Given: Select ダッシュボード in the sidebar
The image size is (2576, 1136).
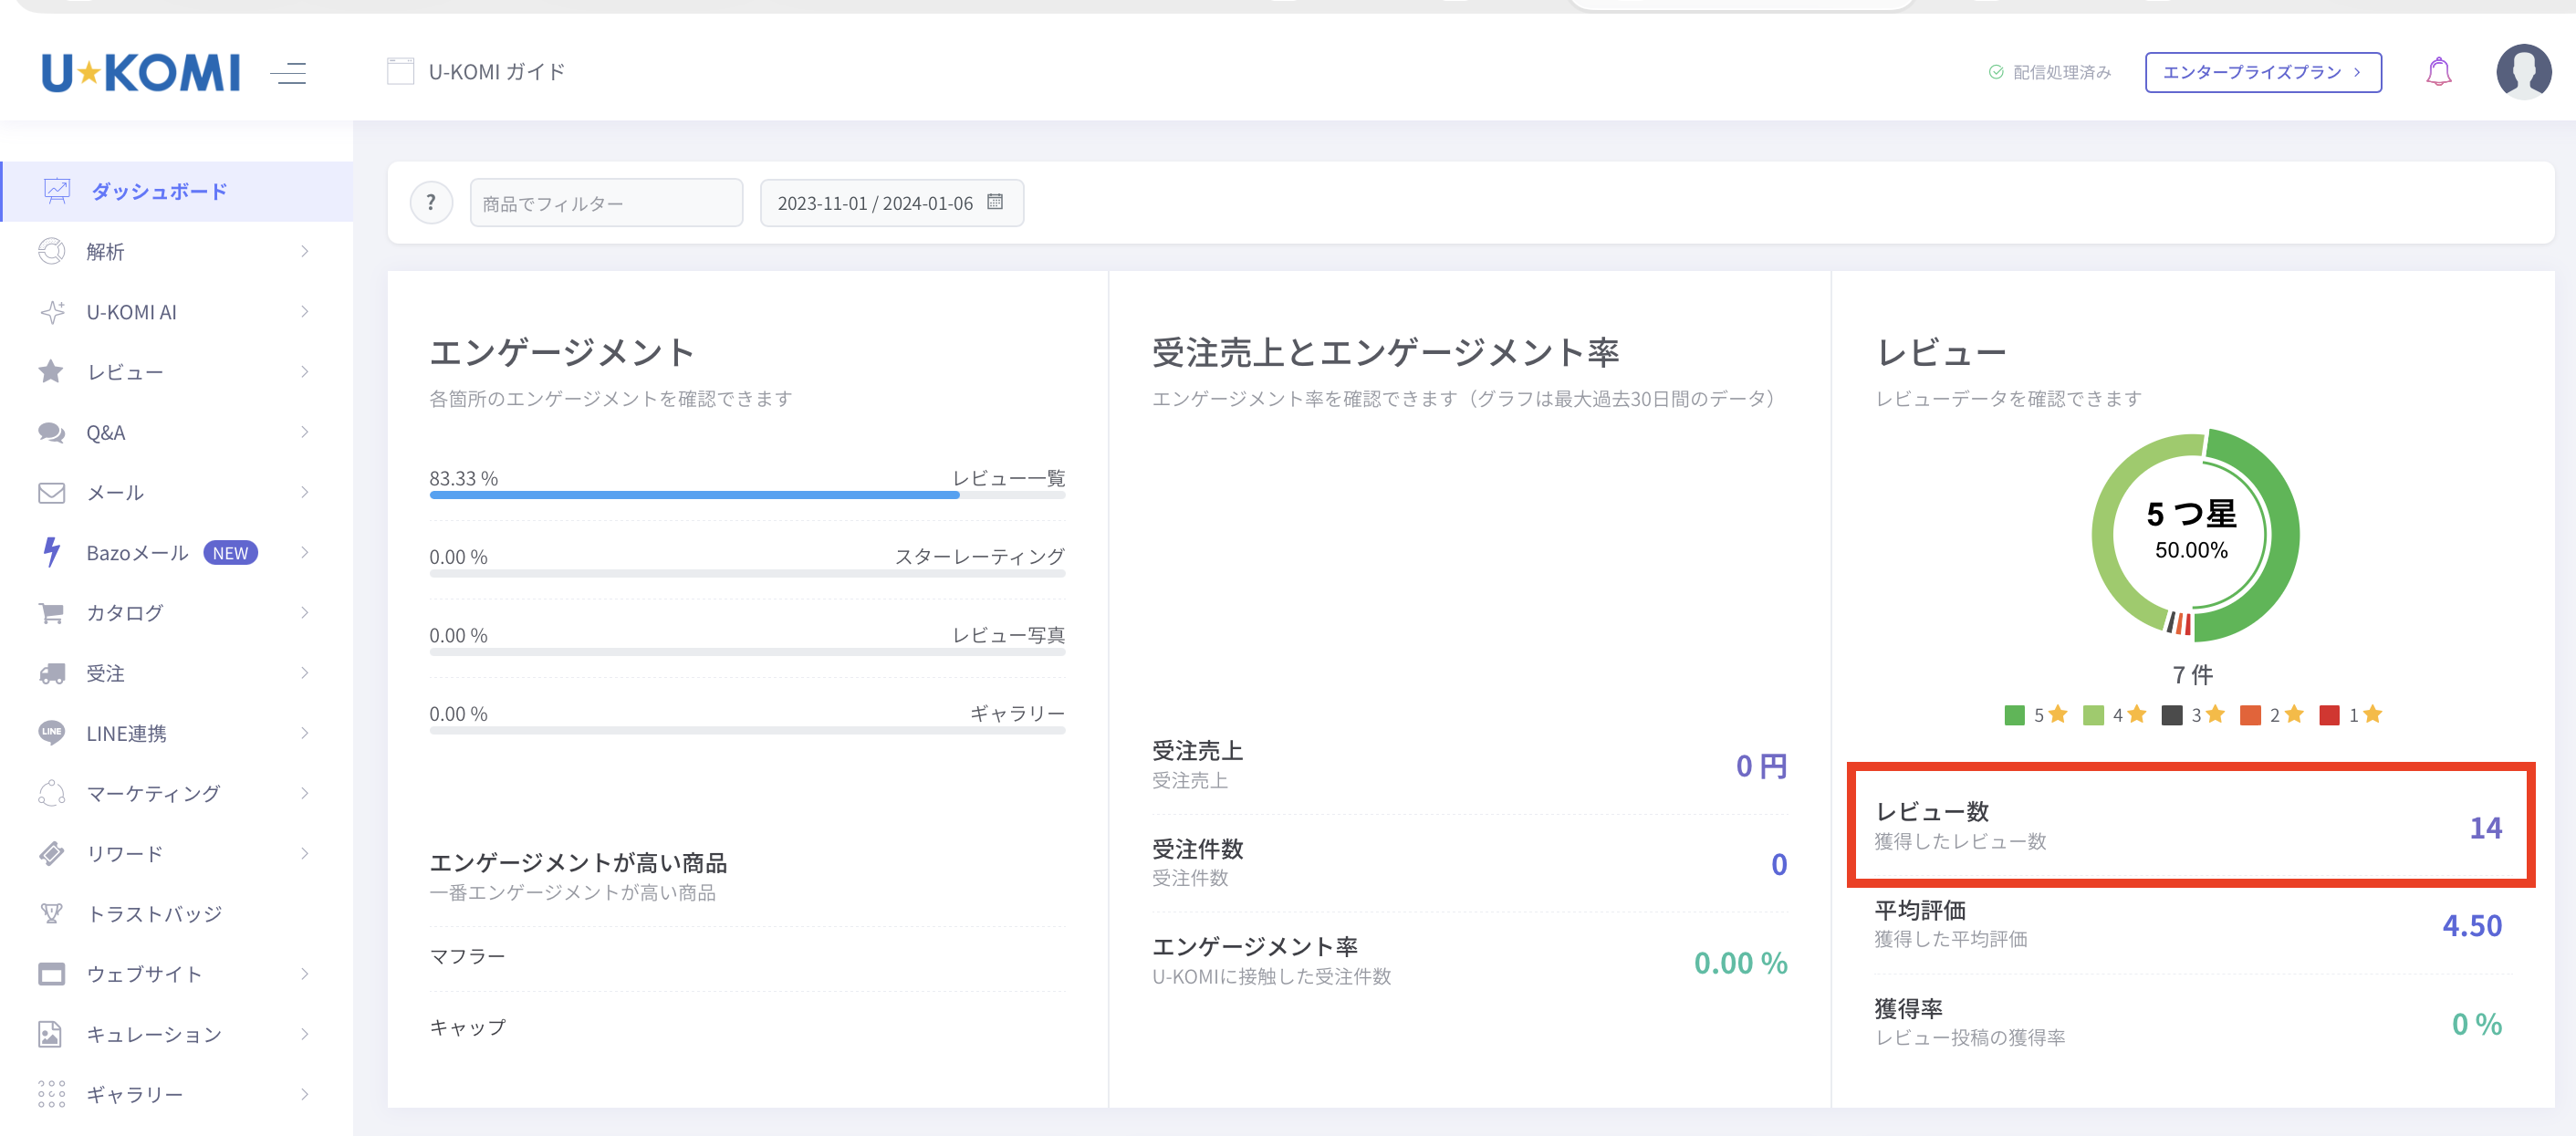Looking at the screenshot, I should click(x=159, y=191).
